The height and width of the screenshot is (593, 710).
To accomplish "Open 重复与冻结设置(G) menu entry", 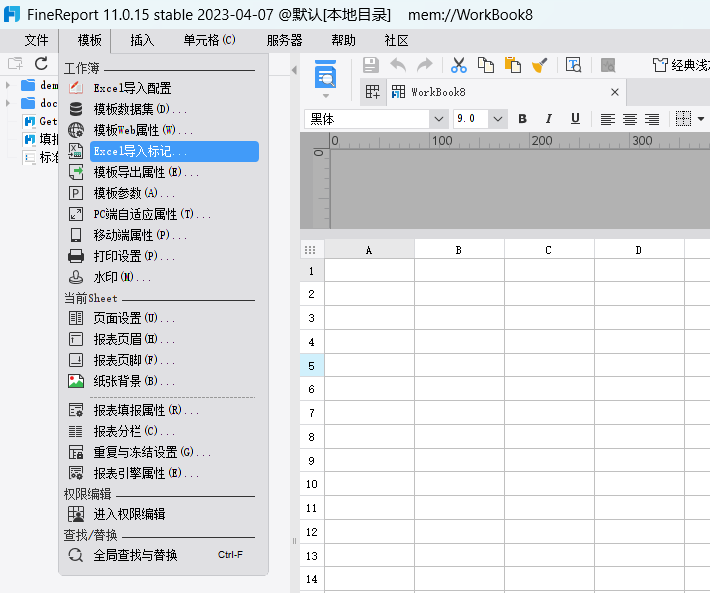I will (x=163, y=452).
